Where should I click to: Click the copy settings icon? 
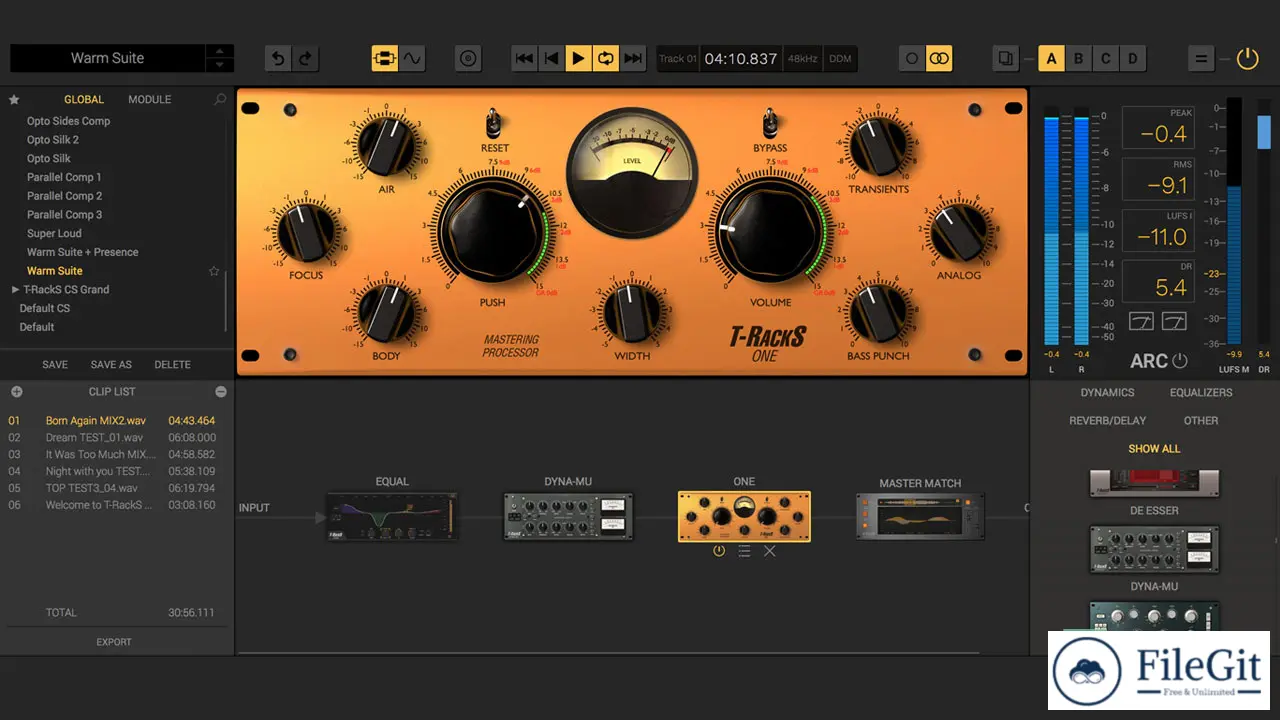click(1006, 59)
